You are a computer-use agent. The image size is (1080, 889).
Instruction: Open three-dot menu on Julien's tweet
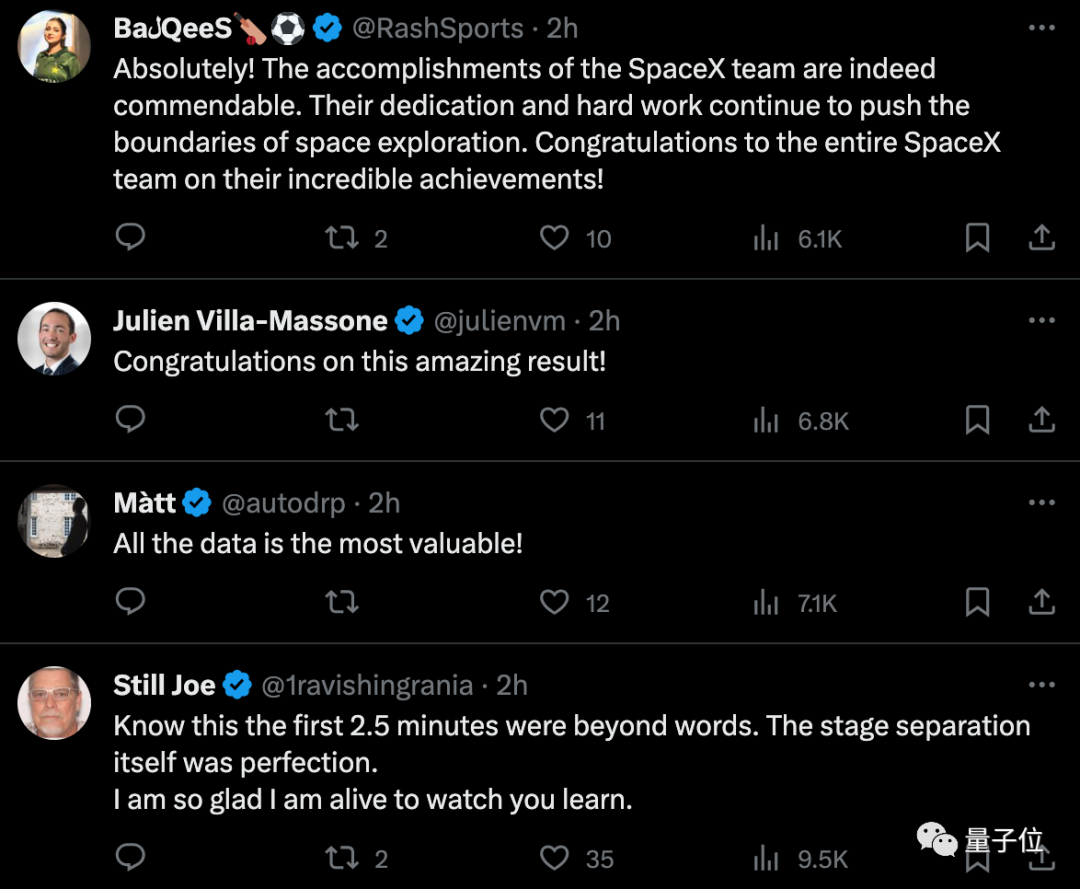pos(1041,320)
